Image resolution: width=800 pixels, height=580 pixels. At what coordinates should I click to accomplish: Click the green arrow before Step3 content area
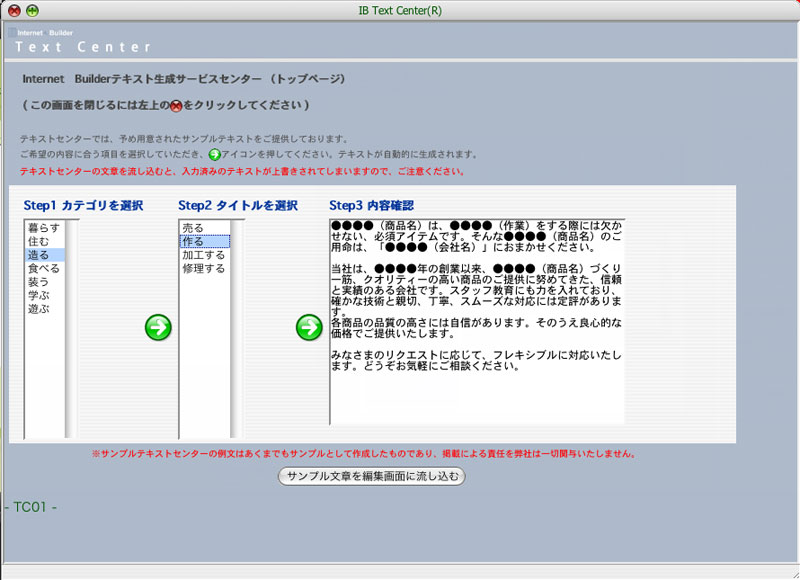click(309, 327)
